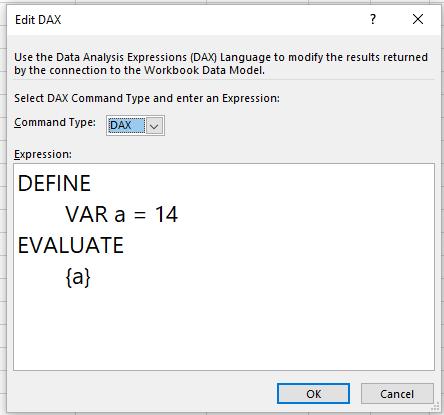Confirm the expression with OK
Image resolution: width=444 pixels, height=415 pixels.
(313, 394)
